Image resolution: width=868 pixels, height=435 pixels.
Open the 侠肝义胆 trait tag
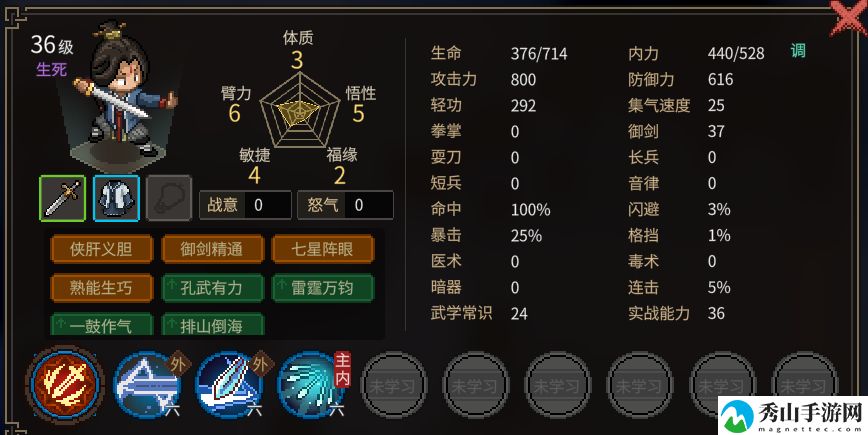point(101,249)
